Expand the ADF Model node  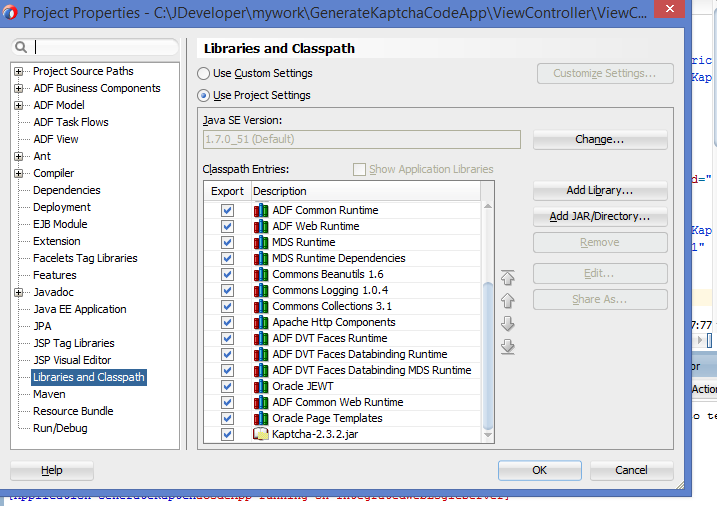tap(18, 105)
